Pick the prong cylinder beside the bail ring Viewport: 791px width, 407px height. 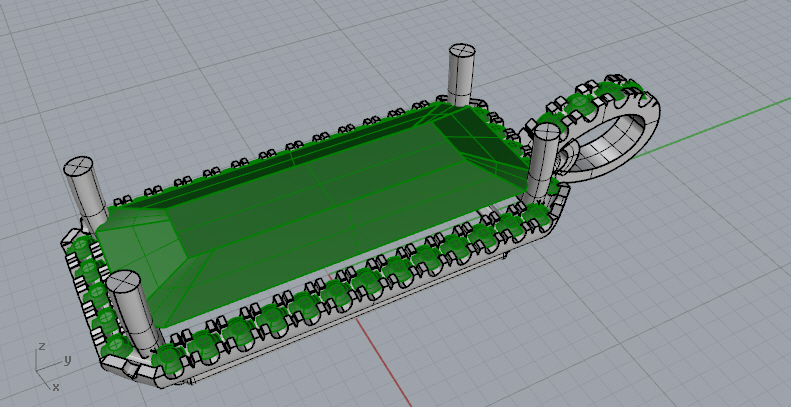pyautogui.click(x=544, y=161)
